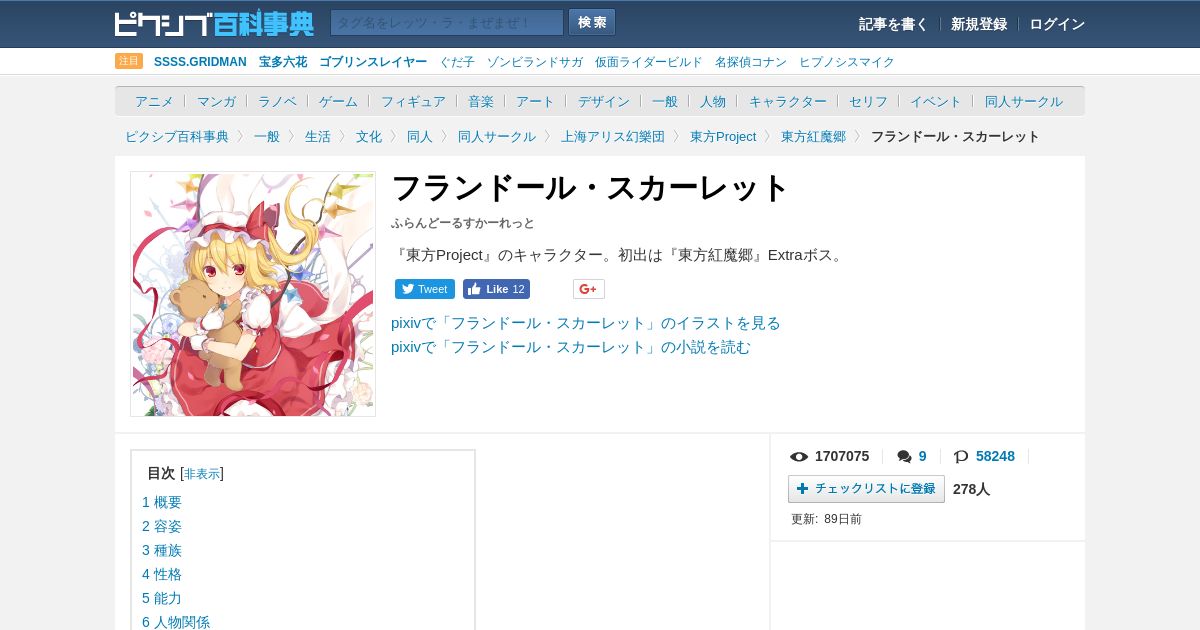Image resolution: width=1200 pixels, height=630 pixels.
Task: Go to ピクシブ百科事典 breadcrumb root
Action: tap(177, 137)
